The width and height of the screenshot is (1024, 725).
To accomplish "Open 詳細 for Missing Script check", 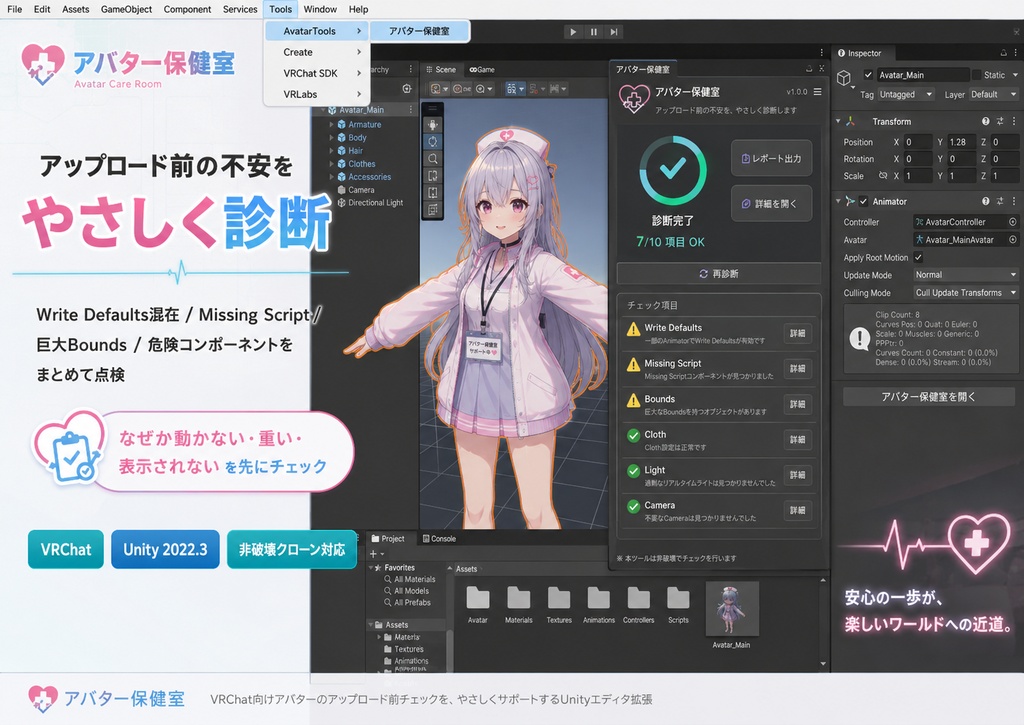I will 797,368.
